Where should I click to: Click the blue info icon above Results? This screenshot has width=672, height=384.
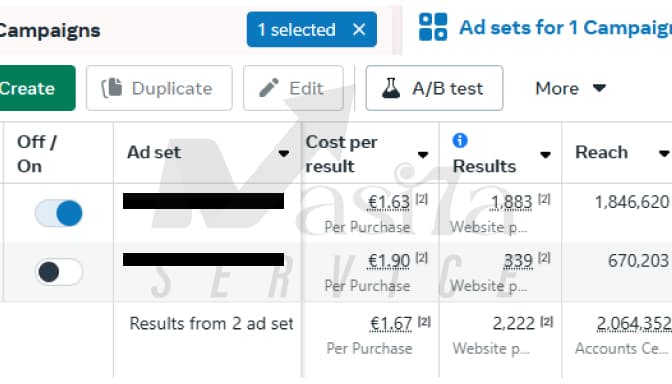(460, 140)
